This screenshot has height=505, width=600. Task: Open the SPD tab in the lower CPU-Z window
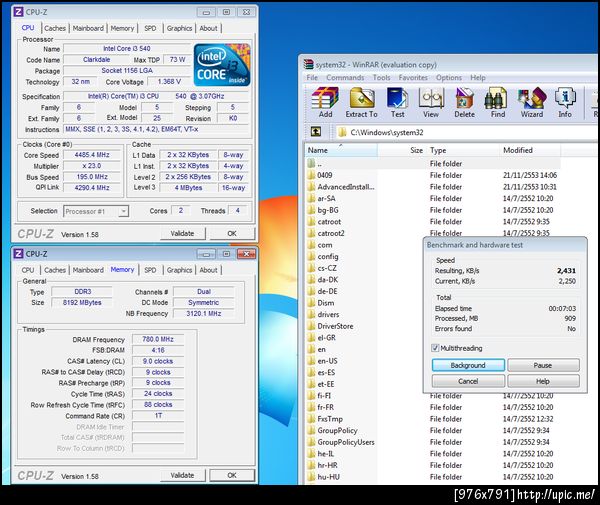[150, 270]
